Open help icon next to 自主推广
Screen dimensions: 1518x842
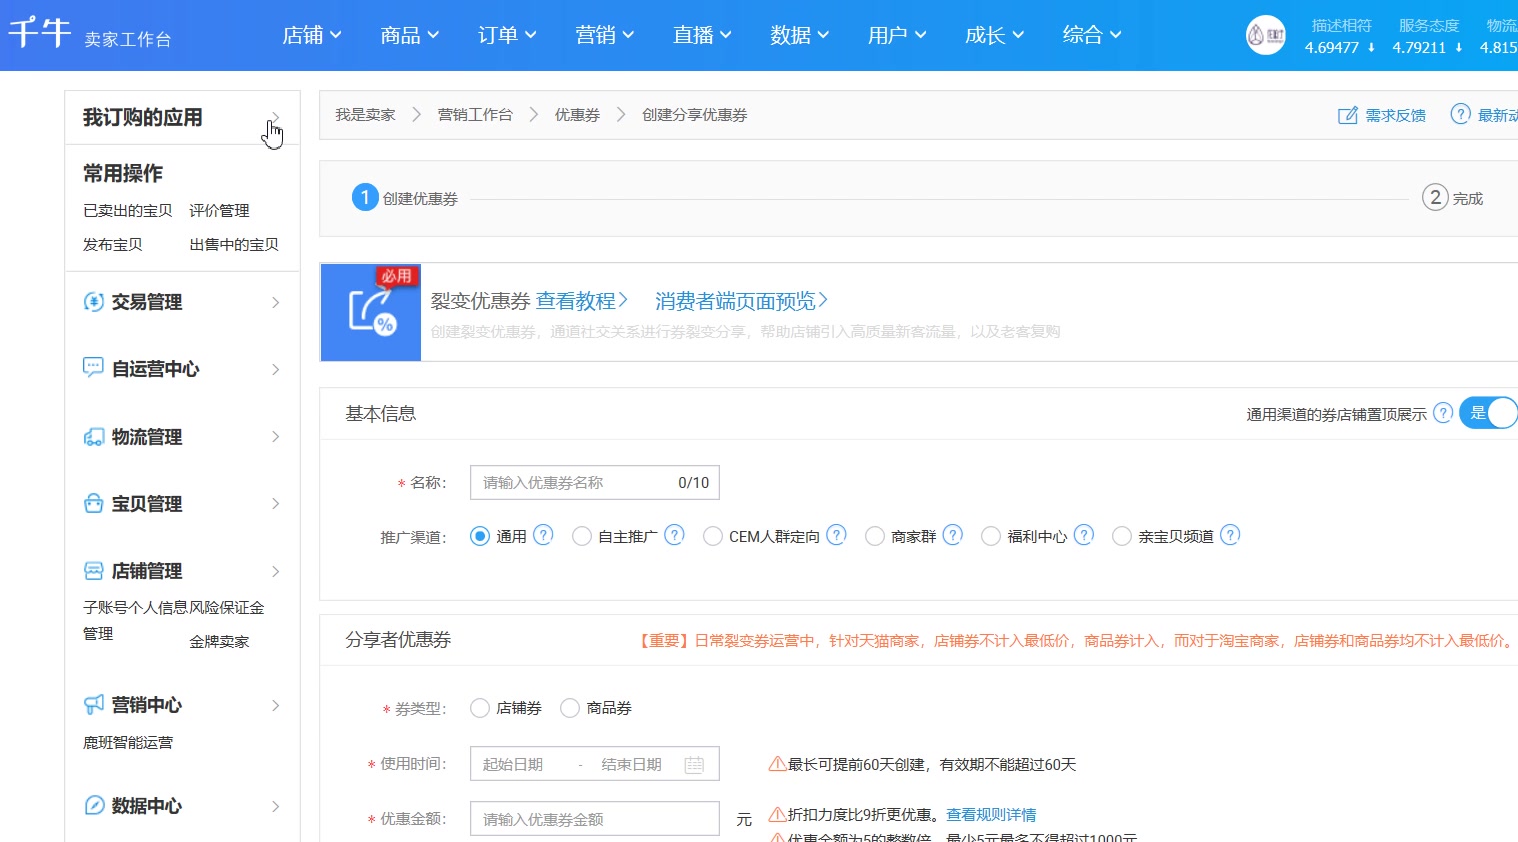point(675,535)
